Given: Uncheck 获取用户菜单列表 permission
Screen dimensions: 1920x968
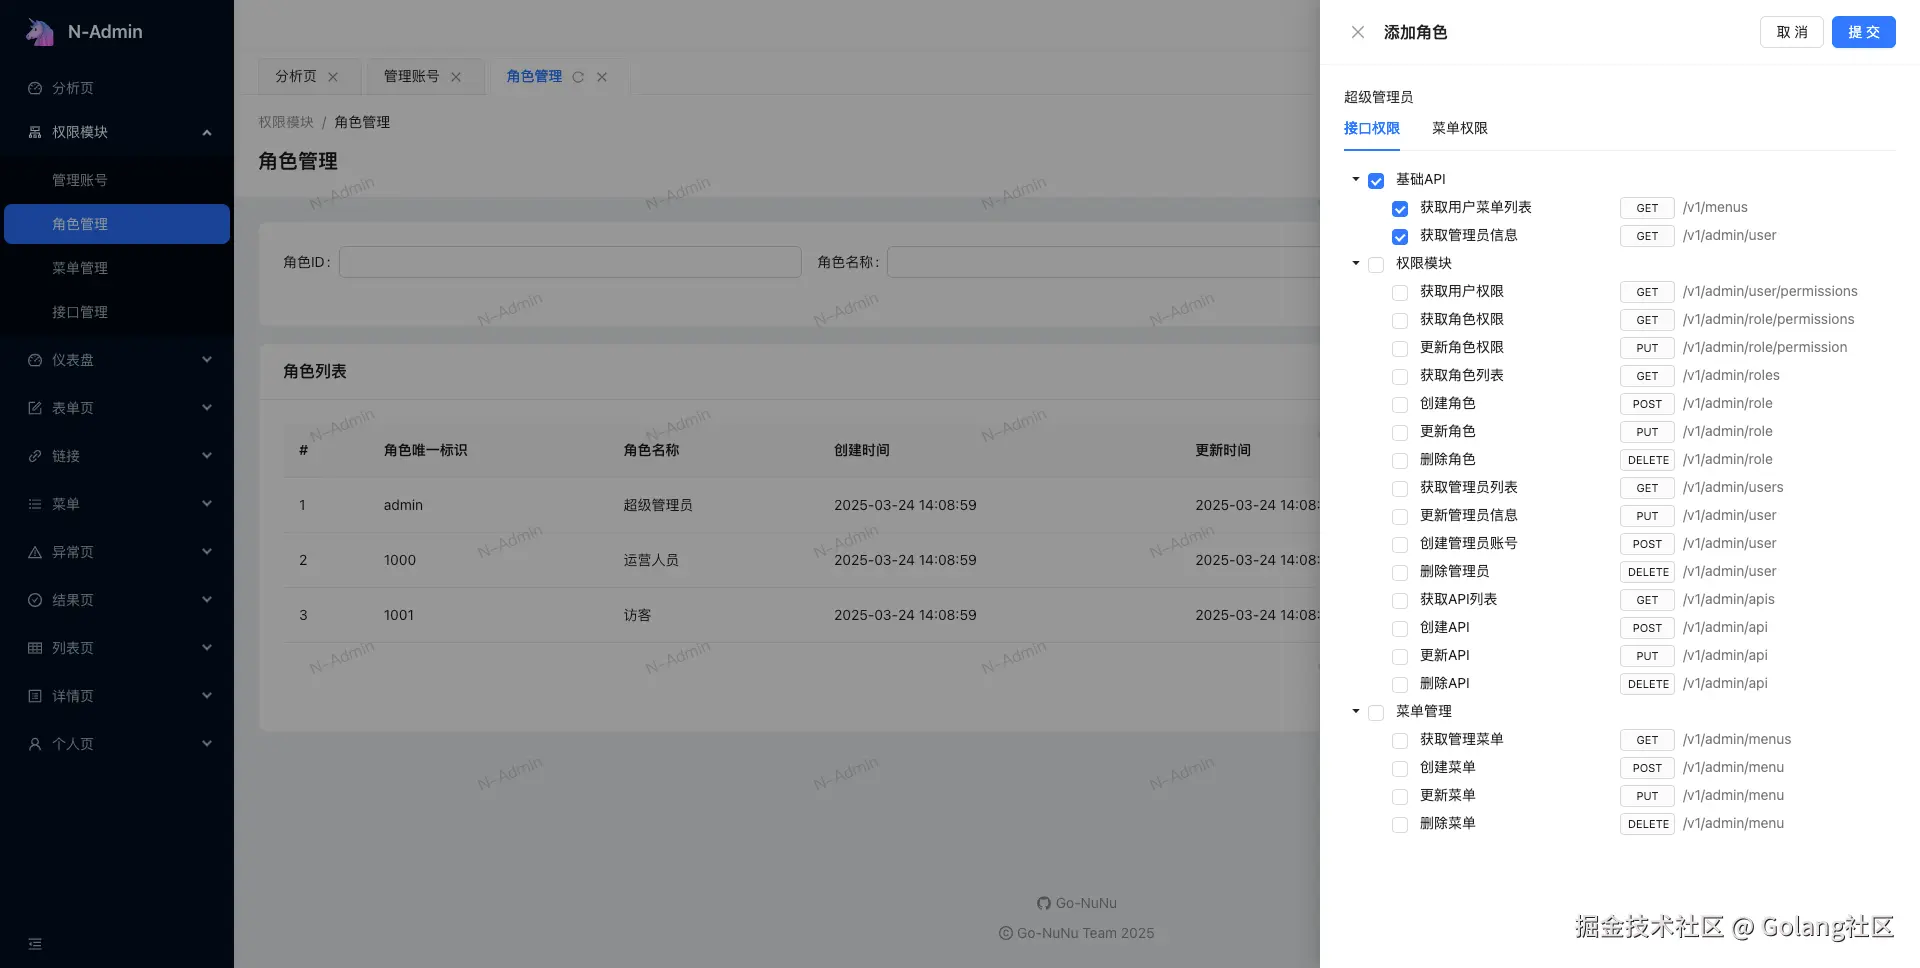Looking at the screenshot, I should (1400, 208).
